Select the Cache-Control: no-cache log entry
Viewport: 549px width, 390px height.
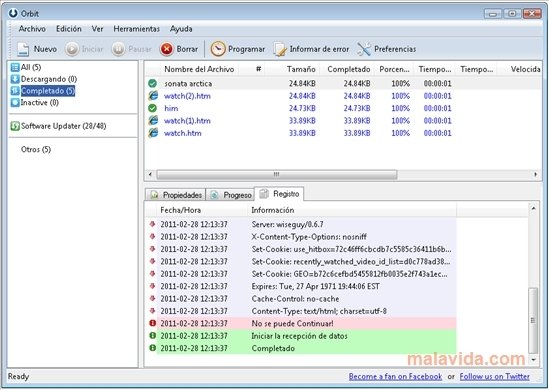pos(295,299)
